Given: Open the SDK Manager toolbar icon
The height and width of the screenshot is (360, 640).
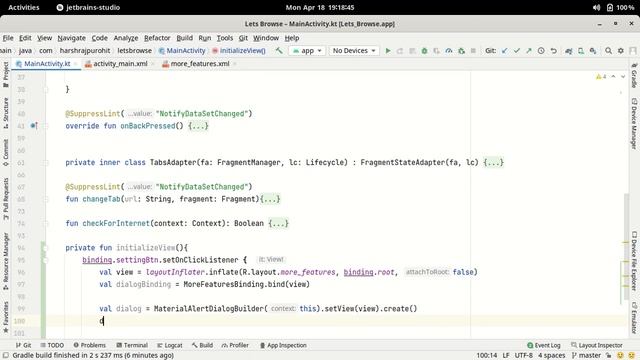Looking at the screenshot, I should (593, 51).
